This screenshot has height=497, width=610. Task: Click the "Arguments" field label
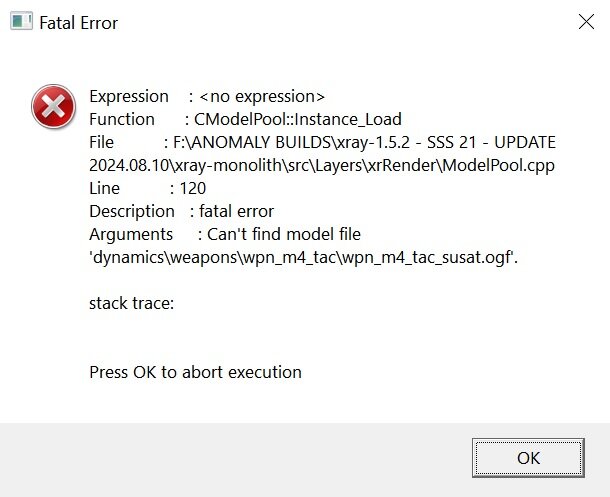[131, 234]
